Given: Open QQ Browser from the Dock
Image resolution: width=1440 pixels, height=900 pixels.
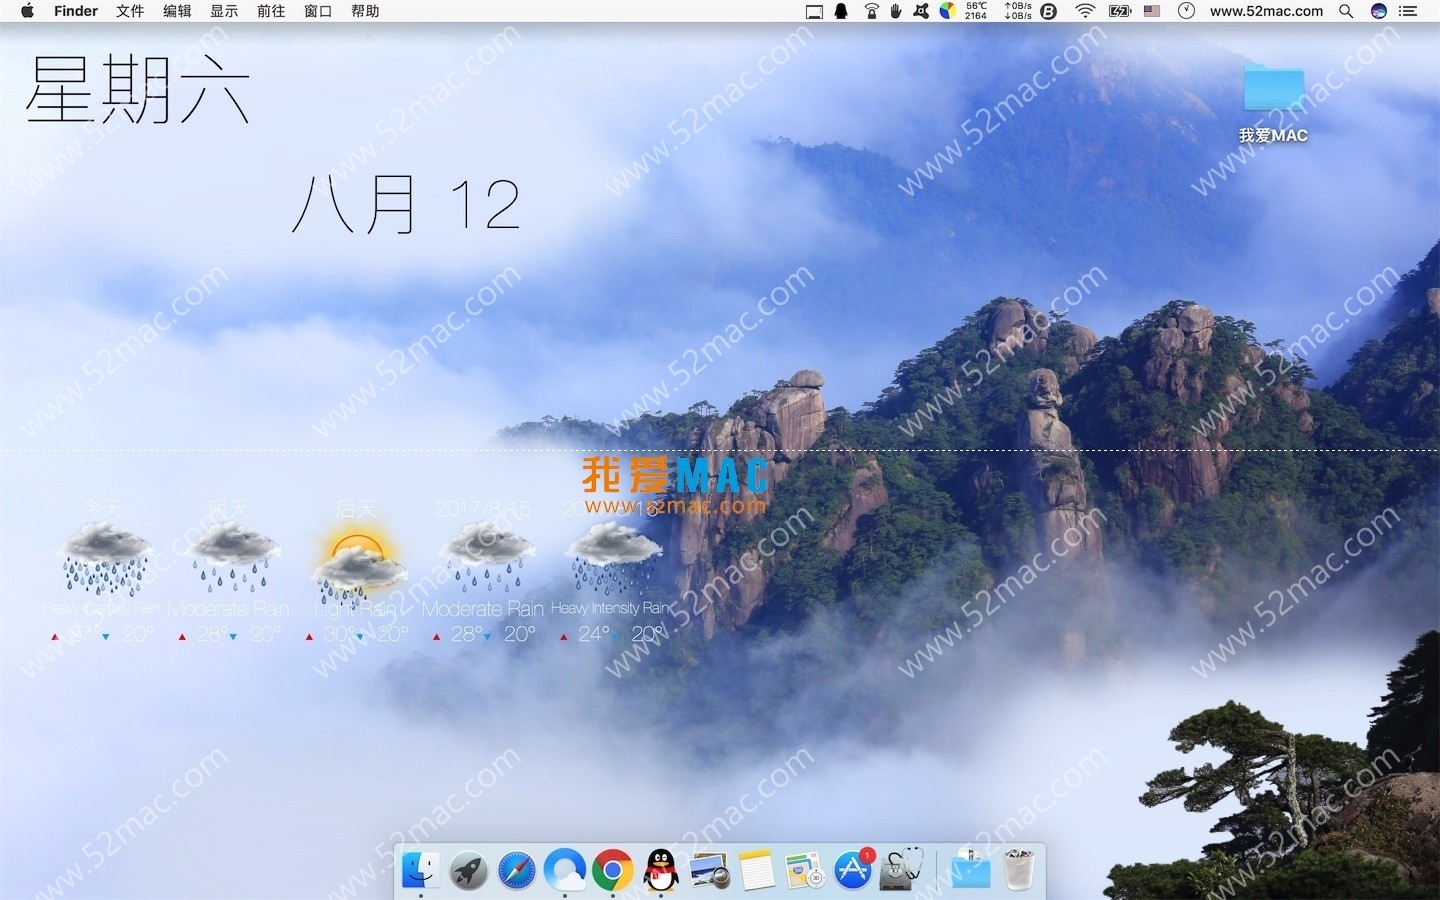Looking at the screenshot, I should pyautogui.click(x=563, y=870).
